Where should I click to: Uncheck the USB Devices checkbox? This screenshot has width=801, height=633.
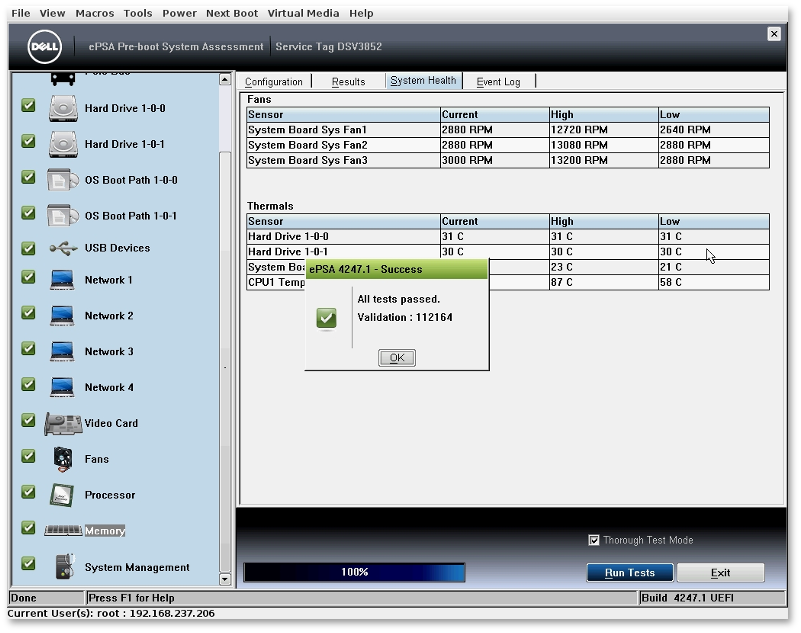[29, 248]
